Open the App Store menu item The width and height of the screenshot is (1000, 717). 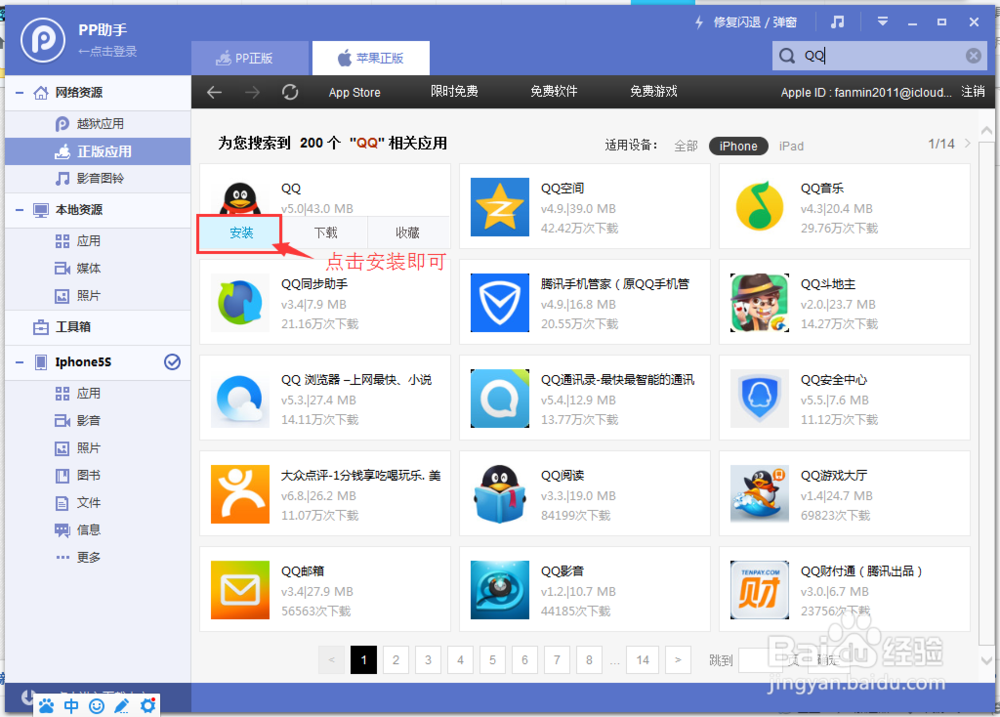point(355,92)
